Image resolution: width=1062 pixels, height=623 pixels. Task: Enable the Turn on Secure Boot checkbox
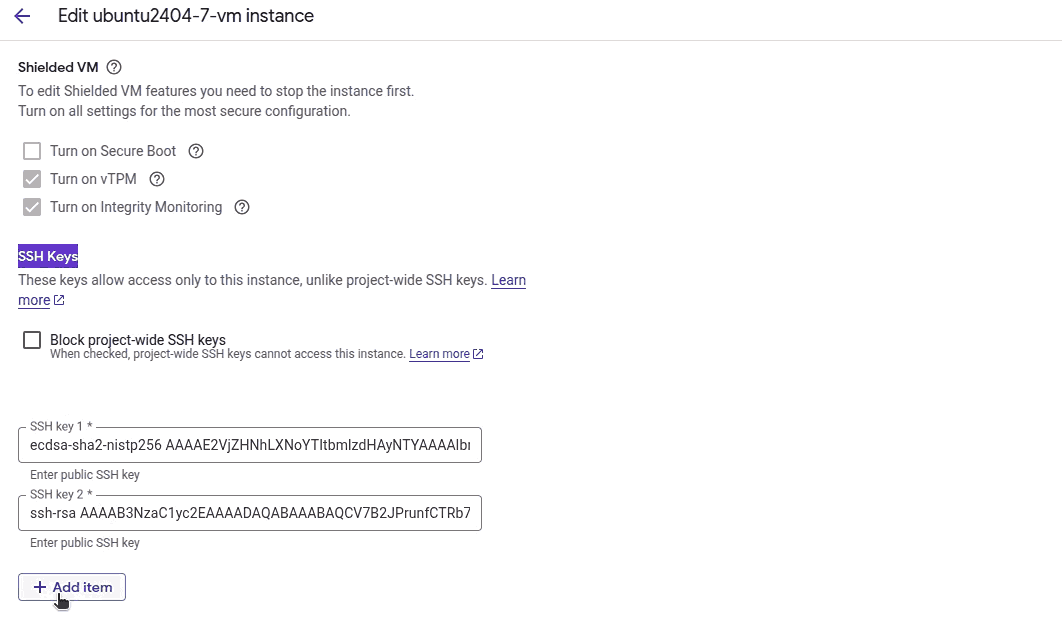pyautogui.click(x=32, y=151)
